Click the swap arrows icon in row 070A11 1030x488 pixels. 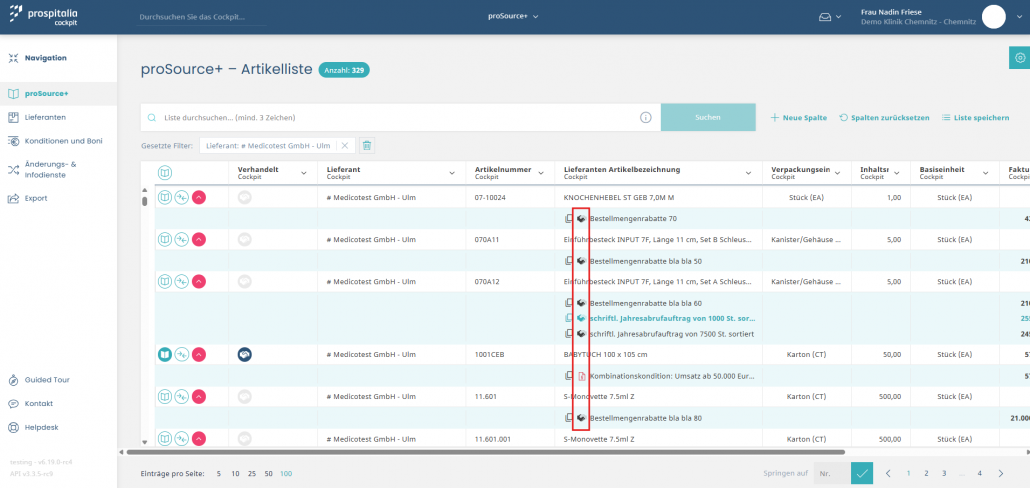[x=181, y=239]
